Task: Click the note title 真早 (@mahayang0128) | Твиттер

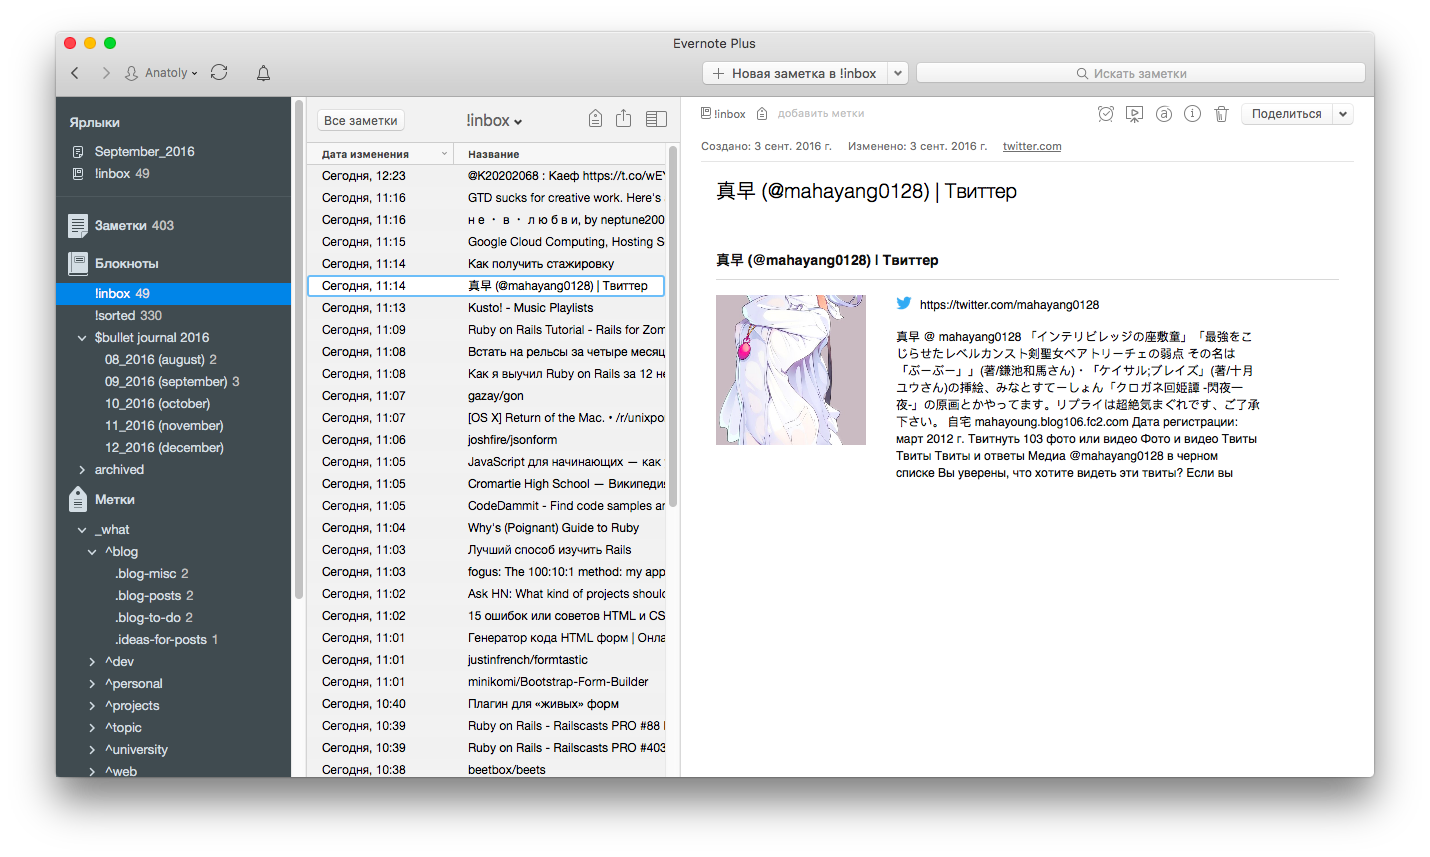Action: click(866, 191)
